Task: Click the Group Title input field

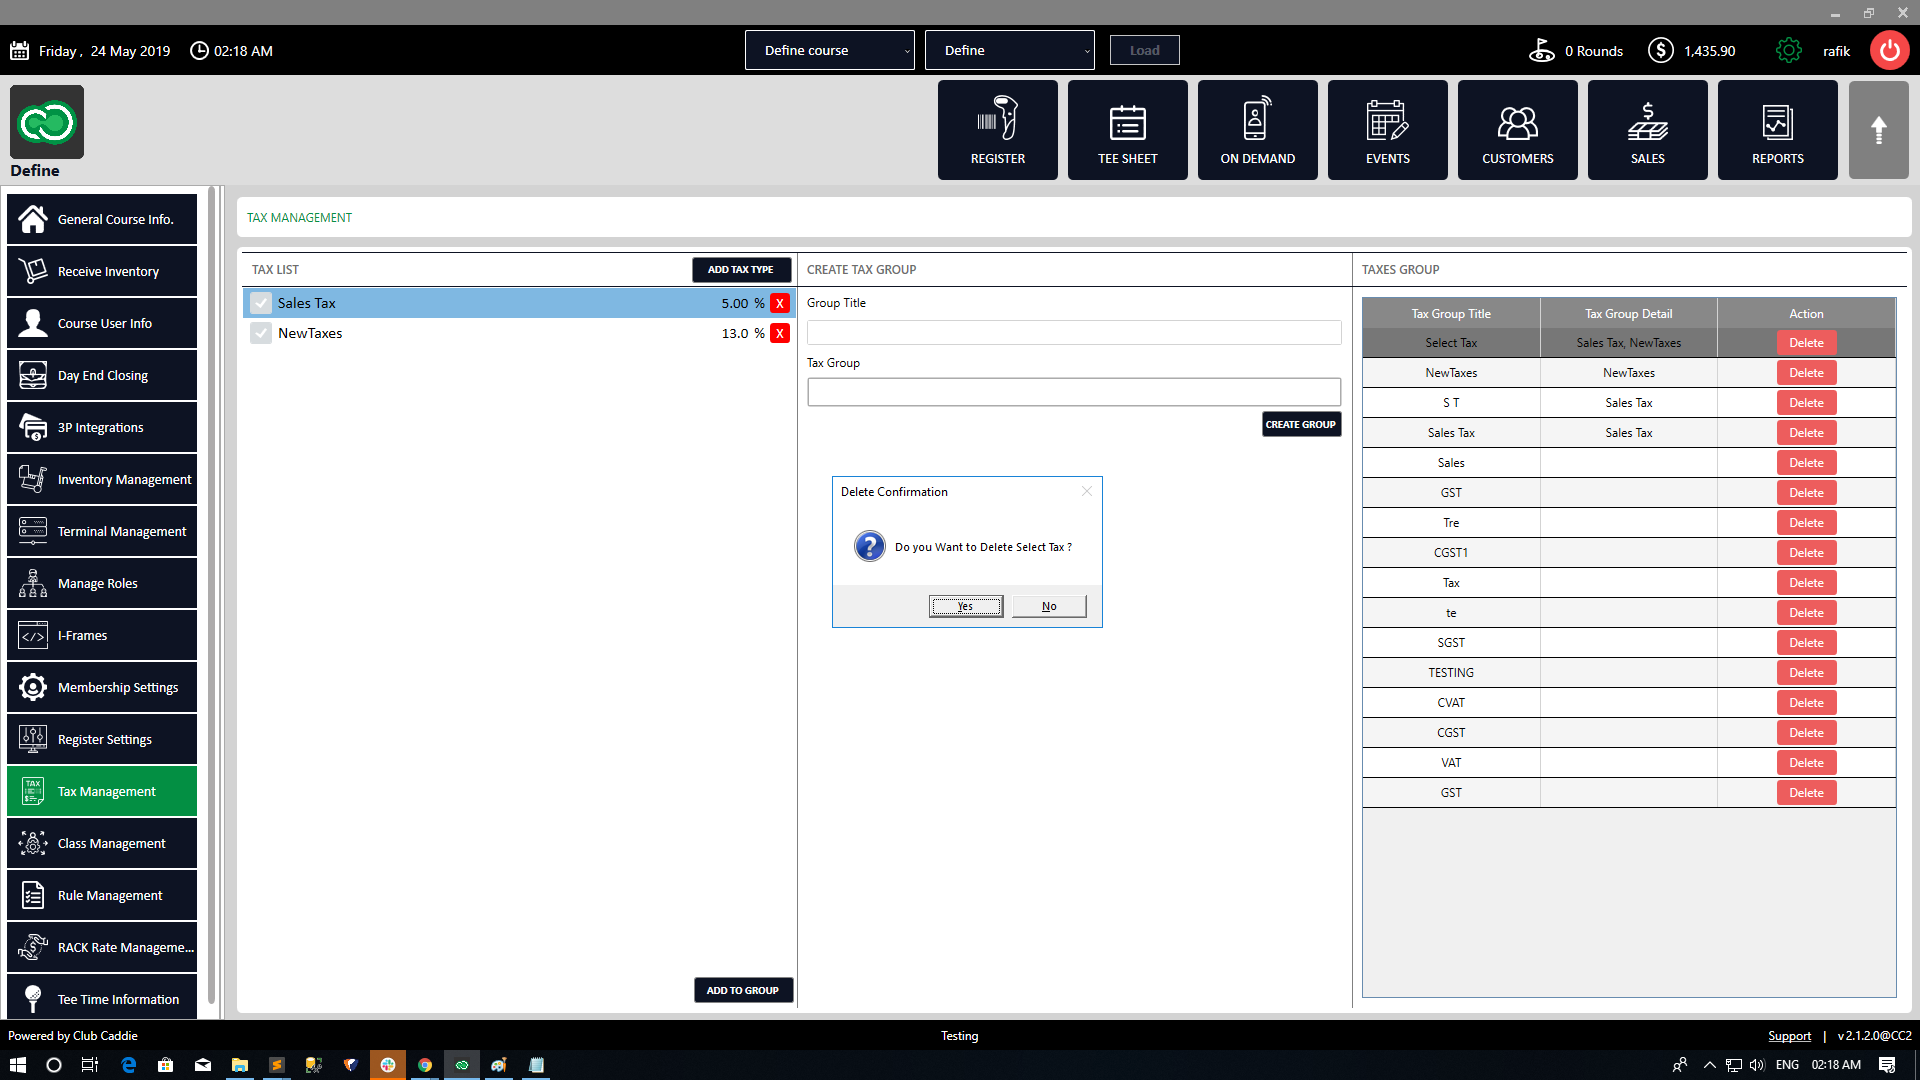Action: [x=1073, y=332]
